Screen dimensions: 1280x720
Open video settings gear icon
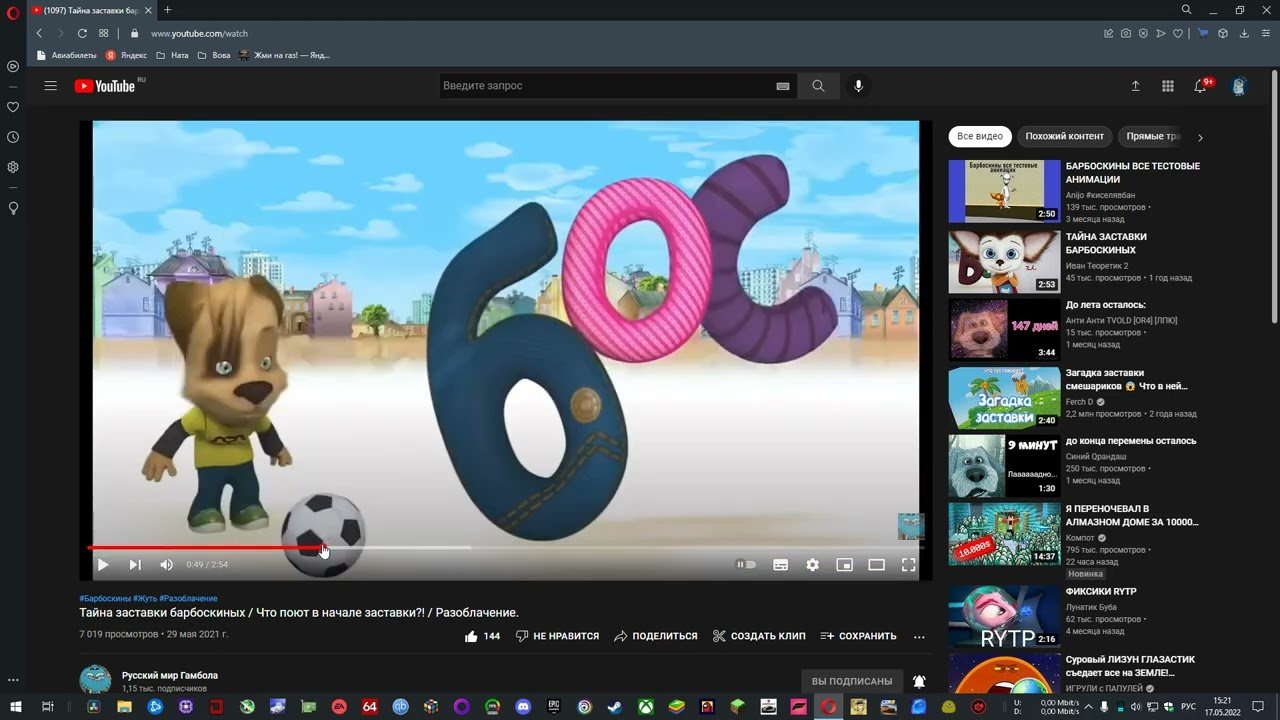812,565
